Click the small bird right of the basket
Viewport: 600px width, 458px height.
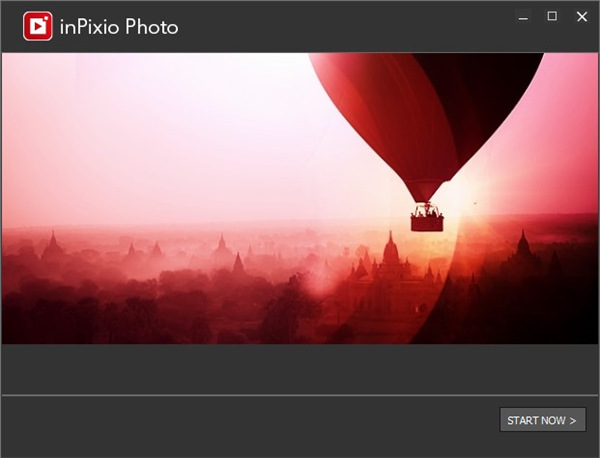[x=476, y=204]
